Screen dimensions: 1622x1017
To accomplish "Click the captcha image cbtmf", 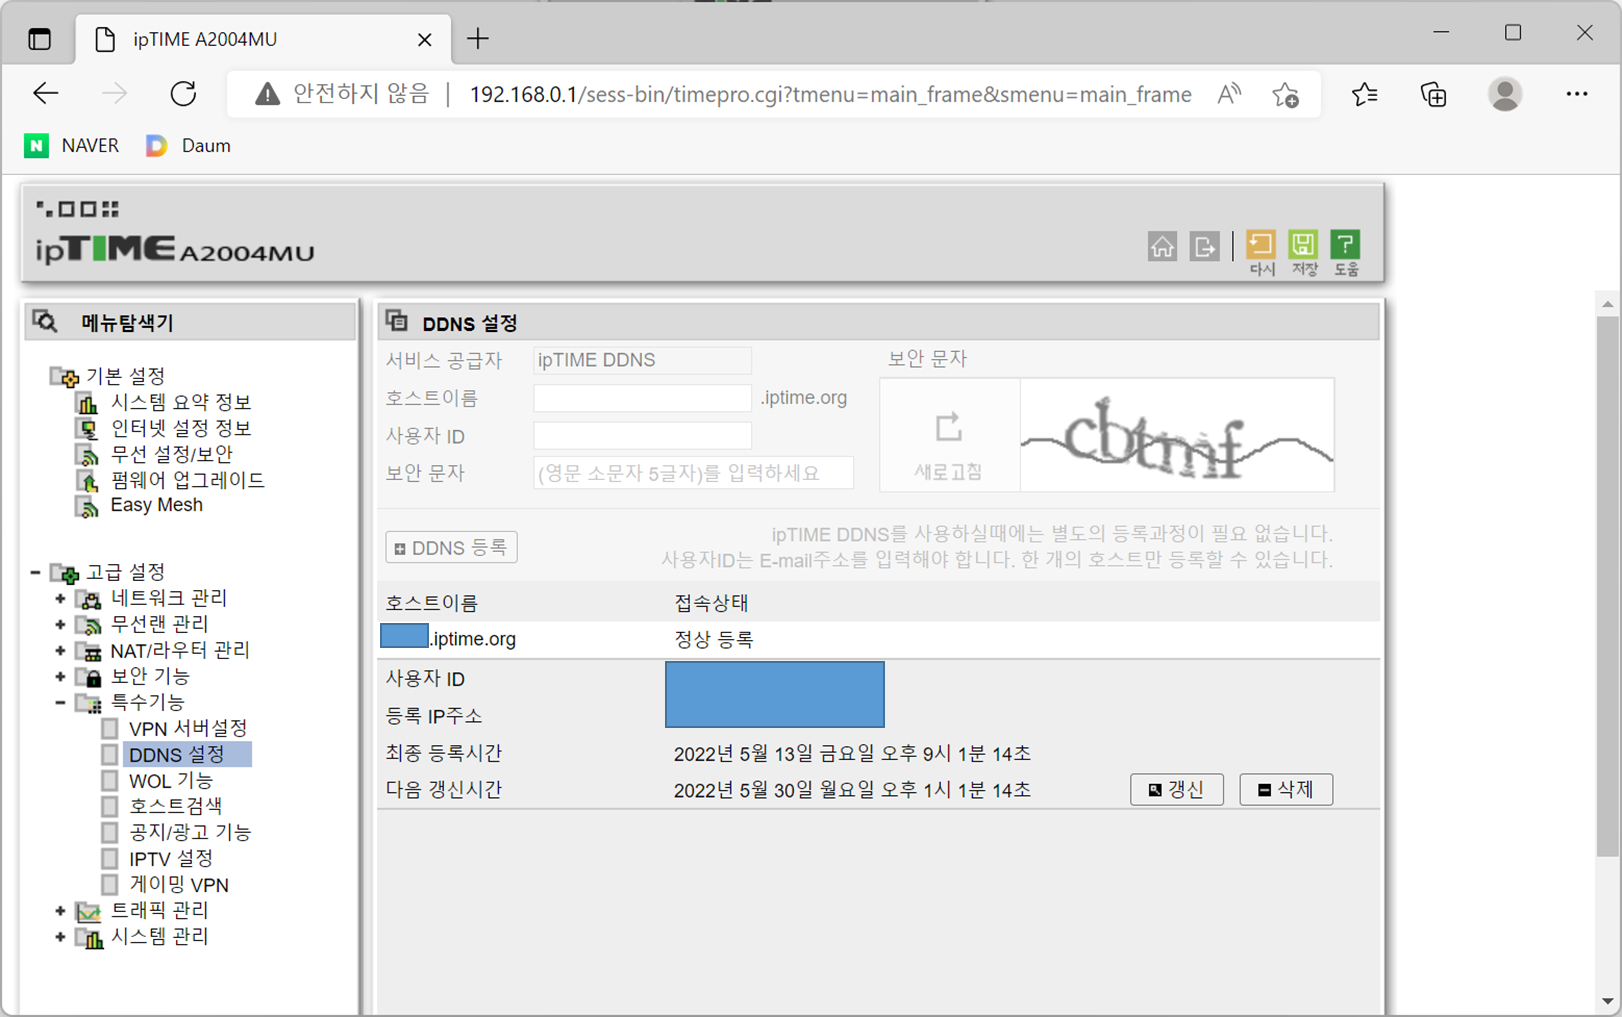I will coord(1177,436).
